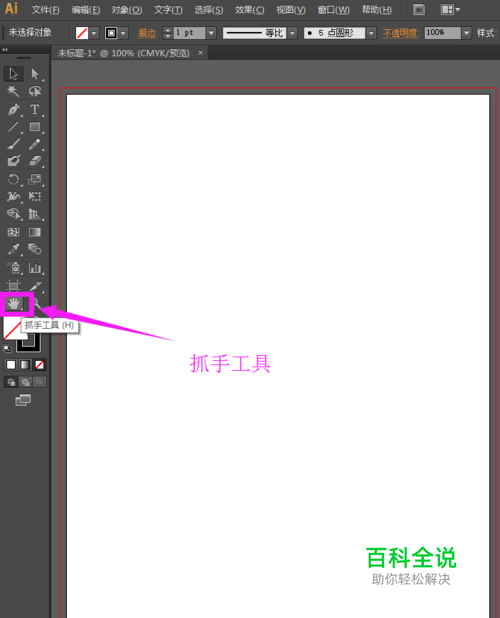Open the 视图(V) menu
This screenshot has width=500, height=618.
coord(291,9)
